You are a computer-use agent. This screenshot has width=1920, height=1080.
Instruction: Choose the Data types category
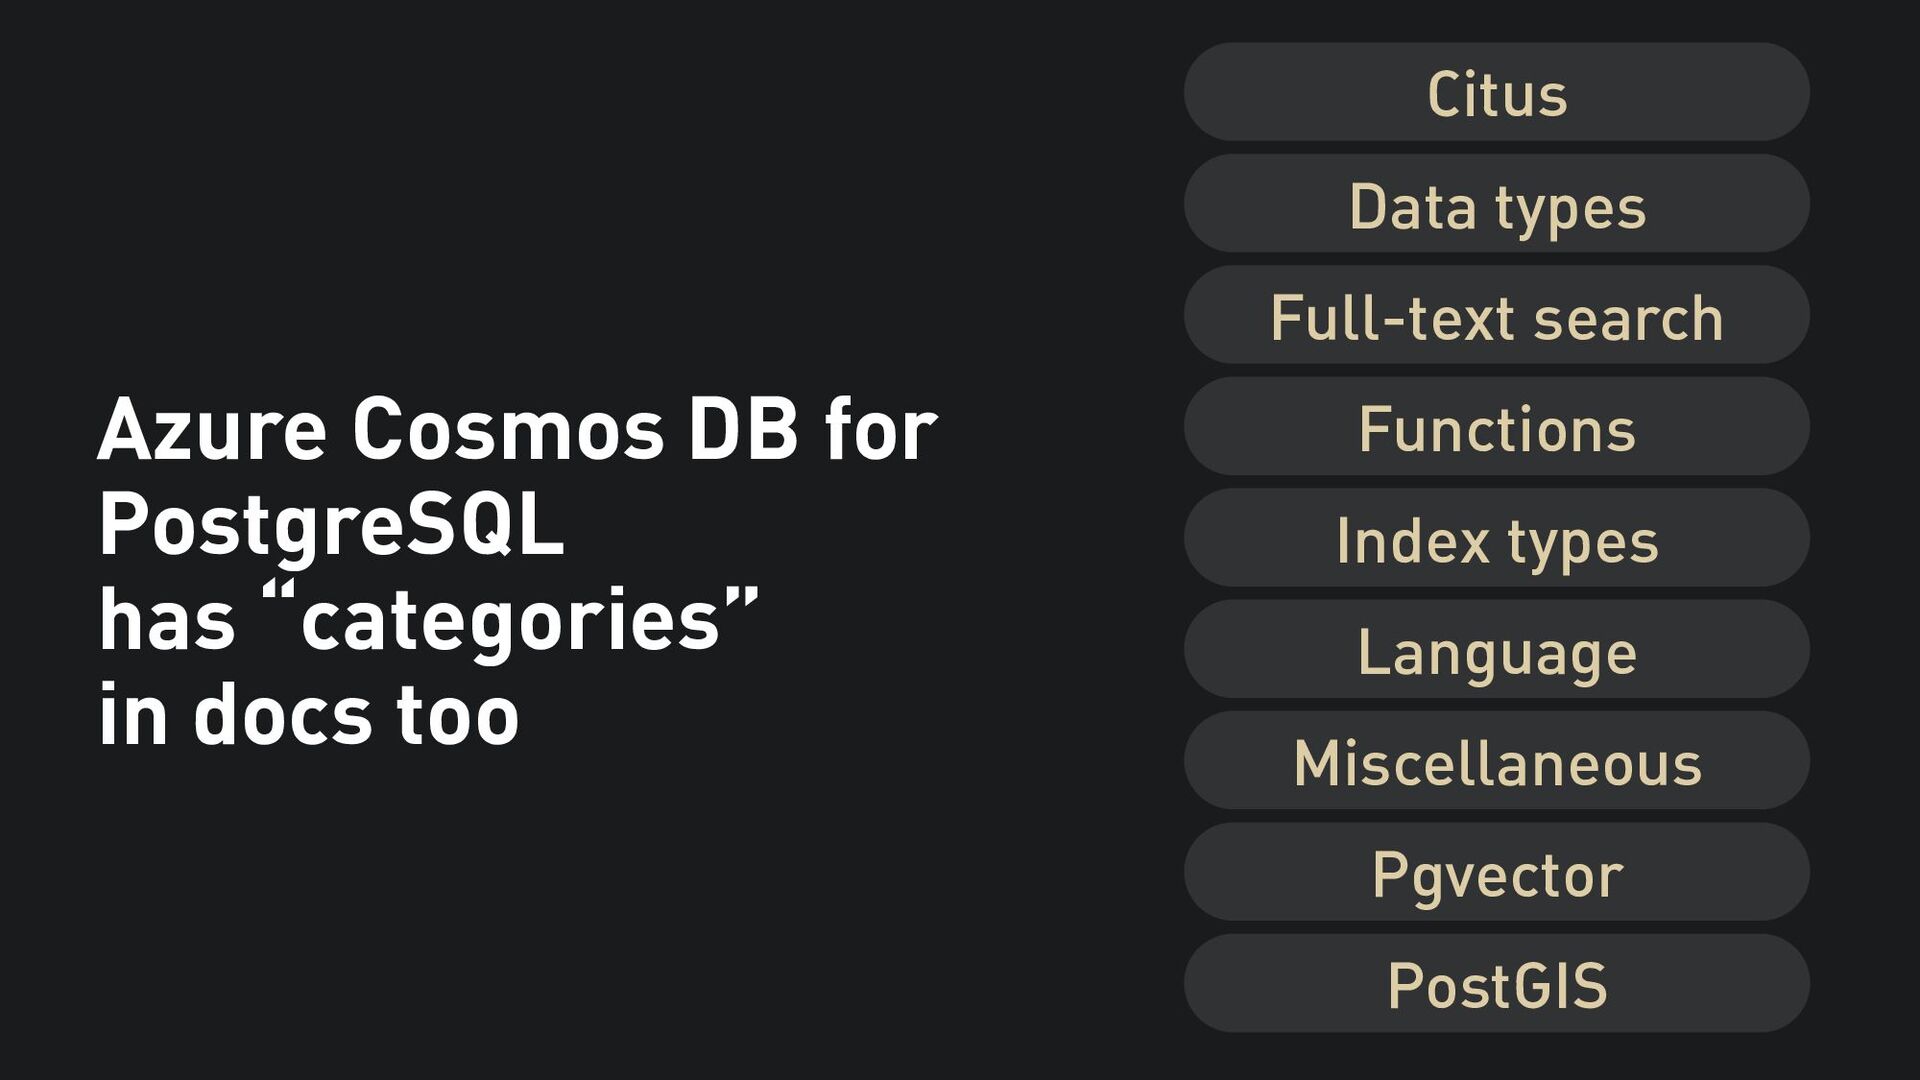tap(1496, 203)
